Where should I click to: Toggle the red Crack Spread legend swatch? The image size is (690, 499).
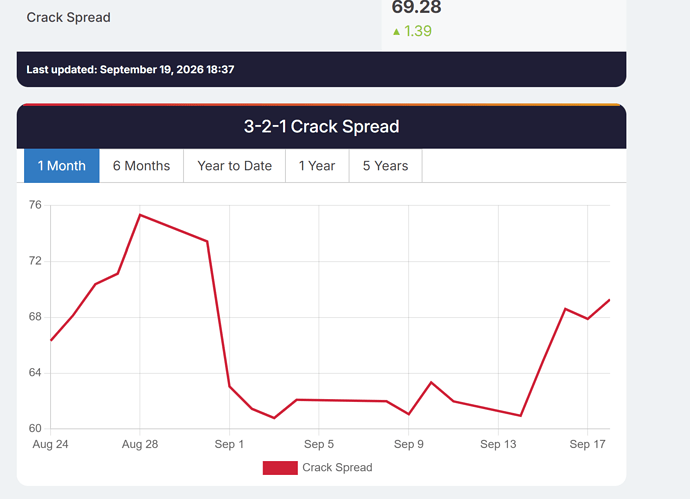tap(280, 468)
